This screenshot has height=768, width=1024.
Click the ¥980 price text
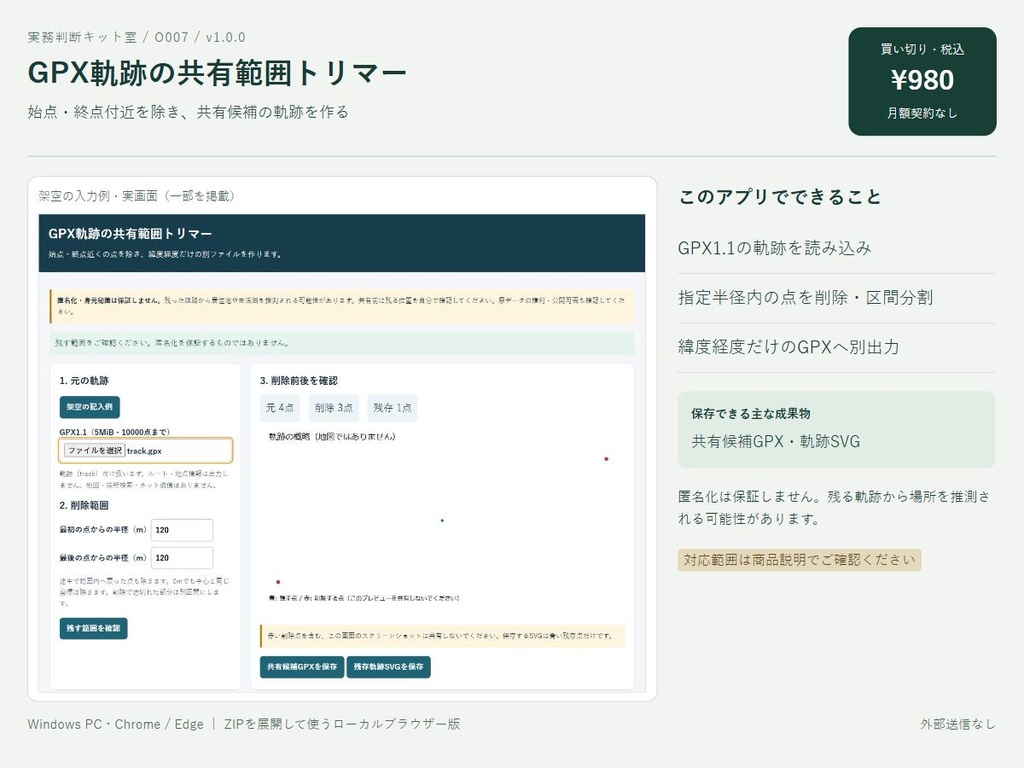(922, 80)
